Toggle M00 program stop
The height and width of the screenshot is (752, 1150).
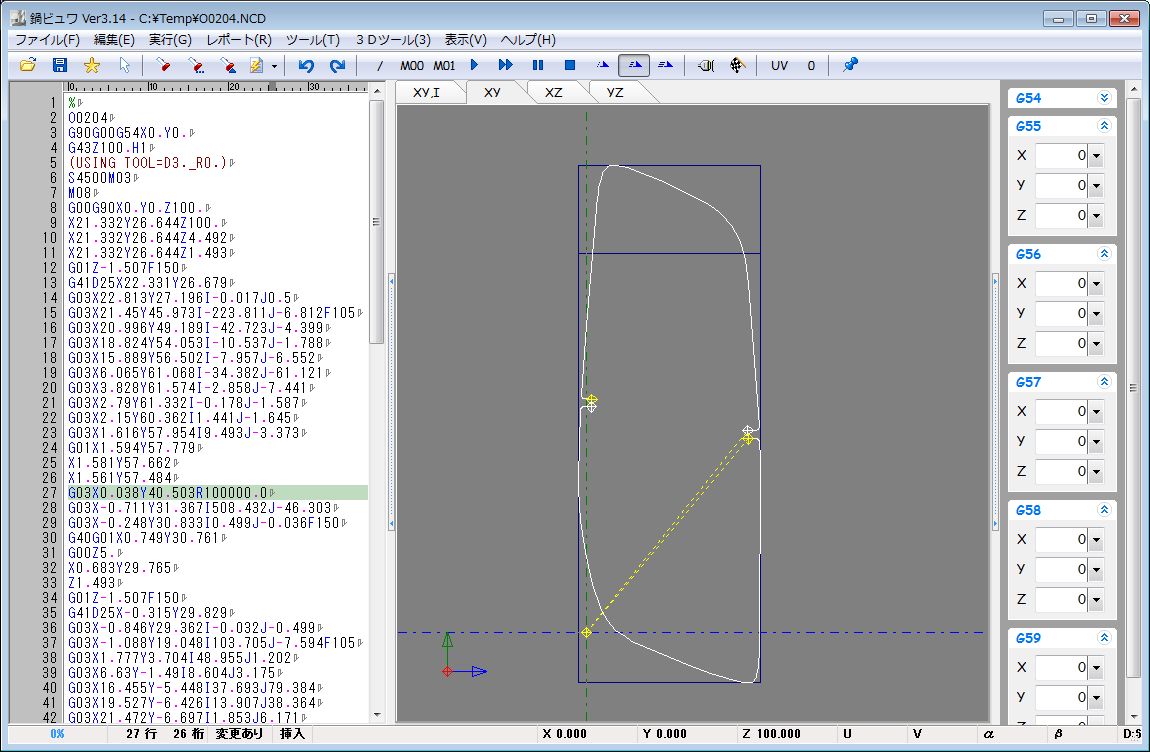(411, 65)
